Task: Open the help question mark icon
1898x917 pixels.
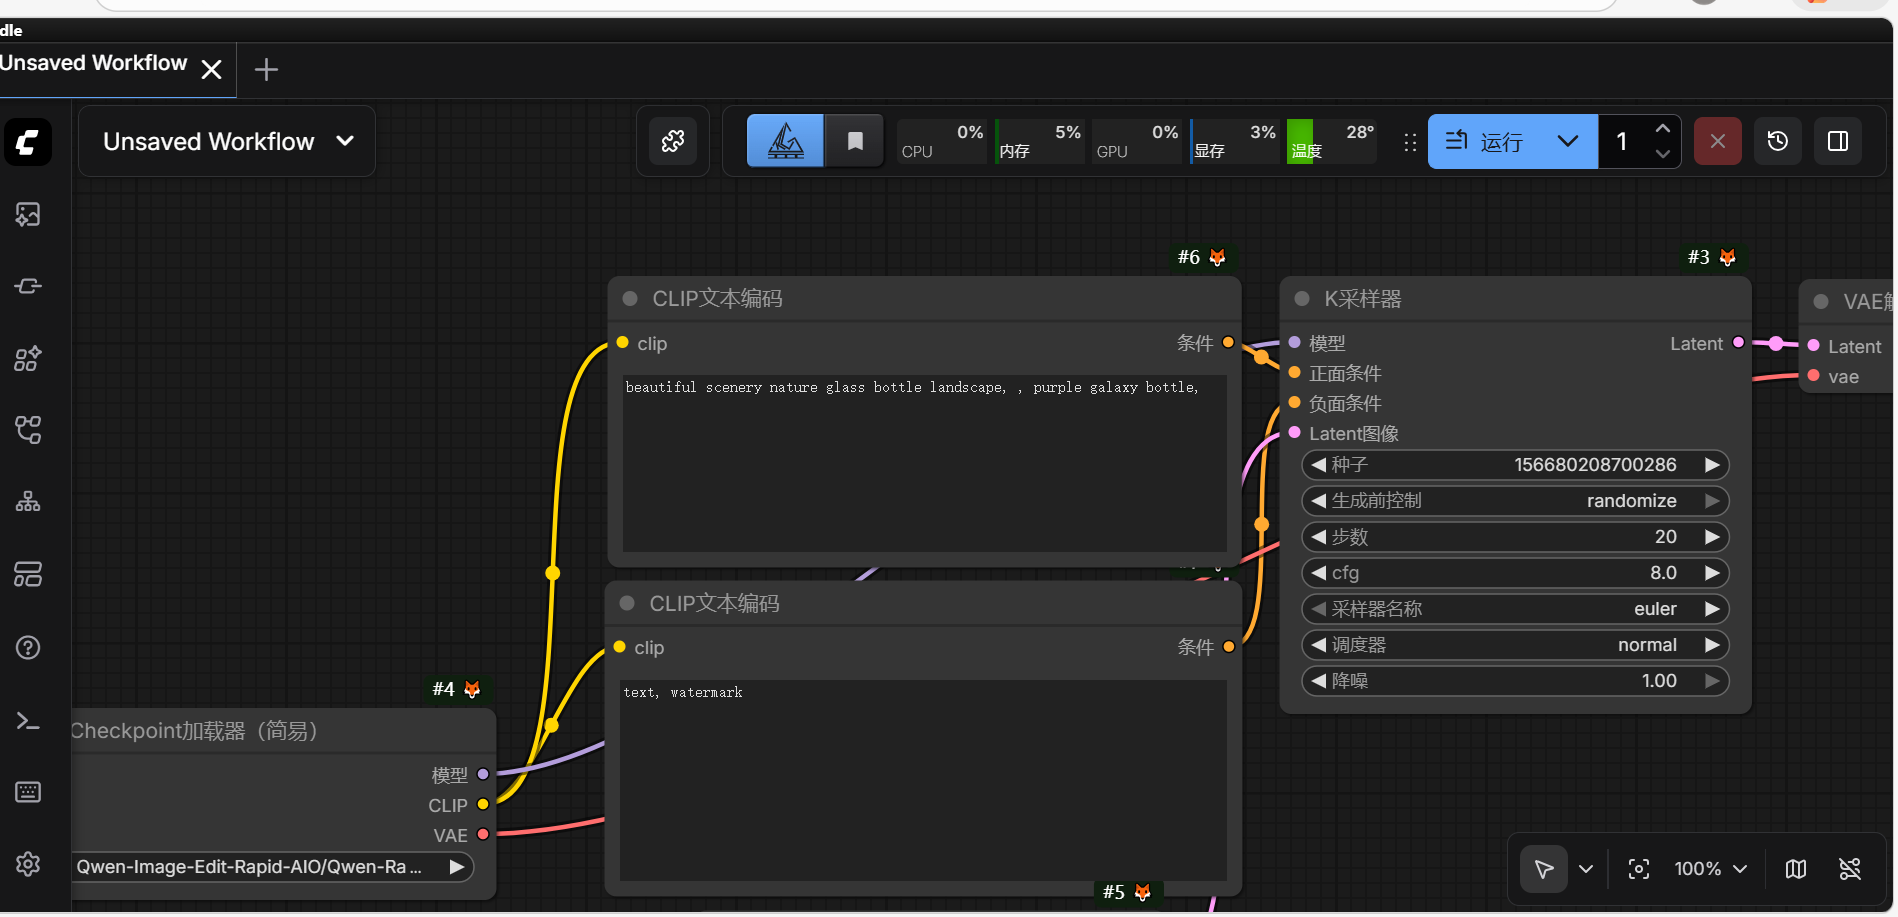Action: 28,648
